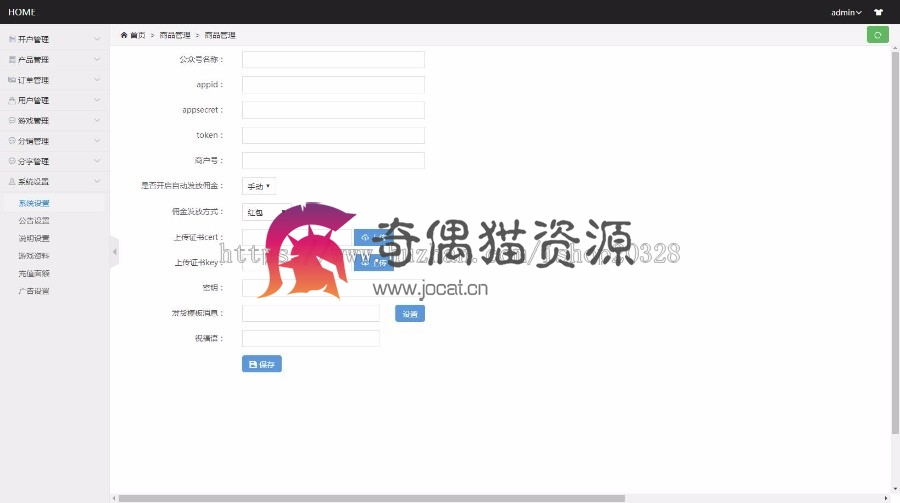900x503 pixels.
Task: Expand chevron beside 分销管理
Action: coord(97,141)
